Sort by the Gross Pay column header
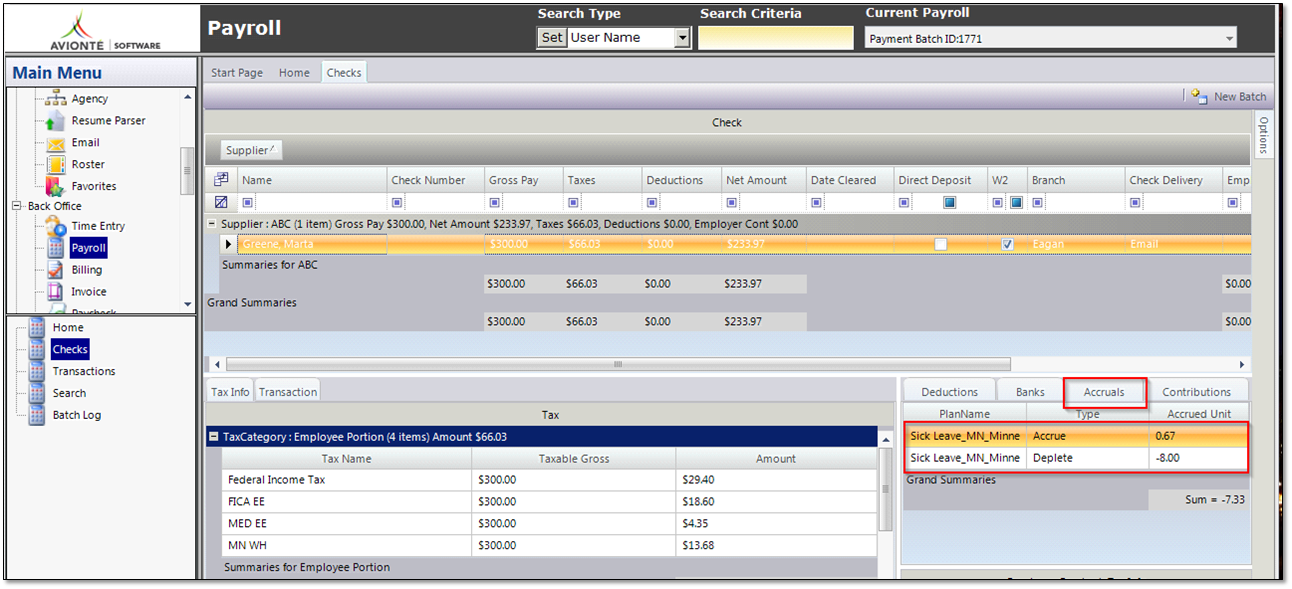This screenshot has height=589, width=1292. 524,180
